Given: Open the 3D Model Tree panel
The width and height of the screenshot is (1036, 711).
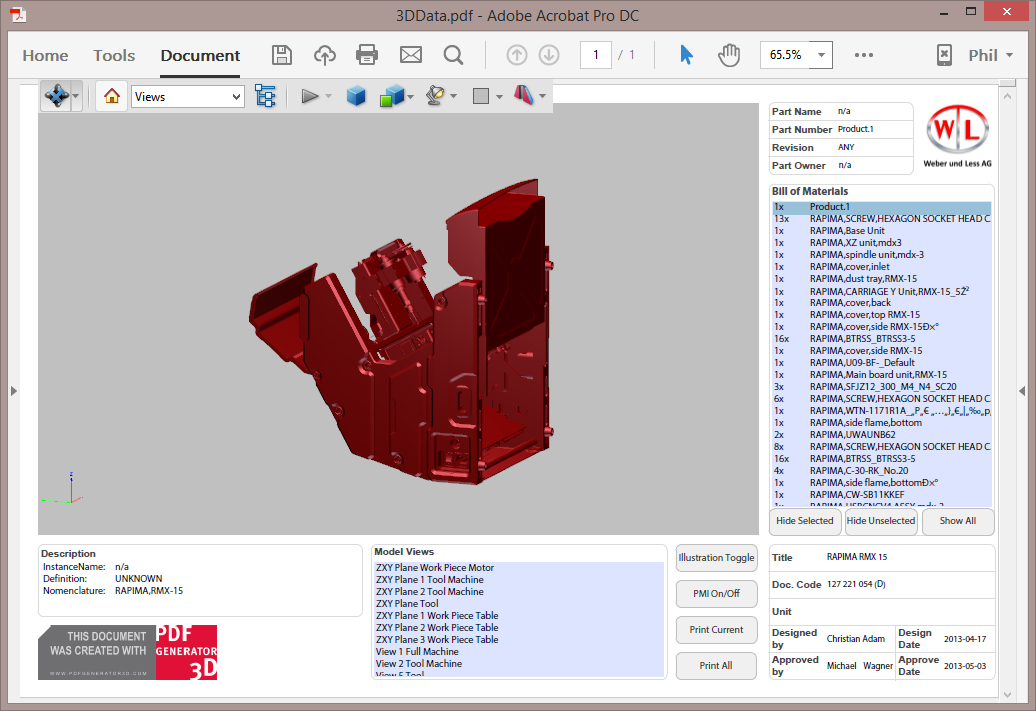Looking at the screenshot, I should pos(265,96).
